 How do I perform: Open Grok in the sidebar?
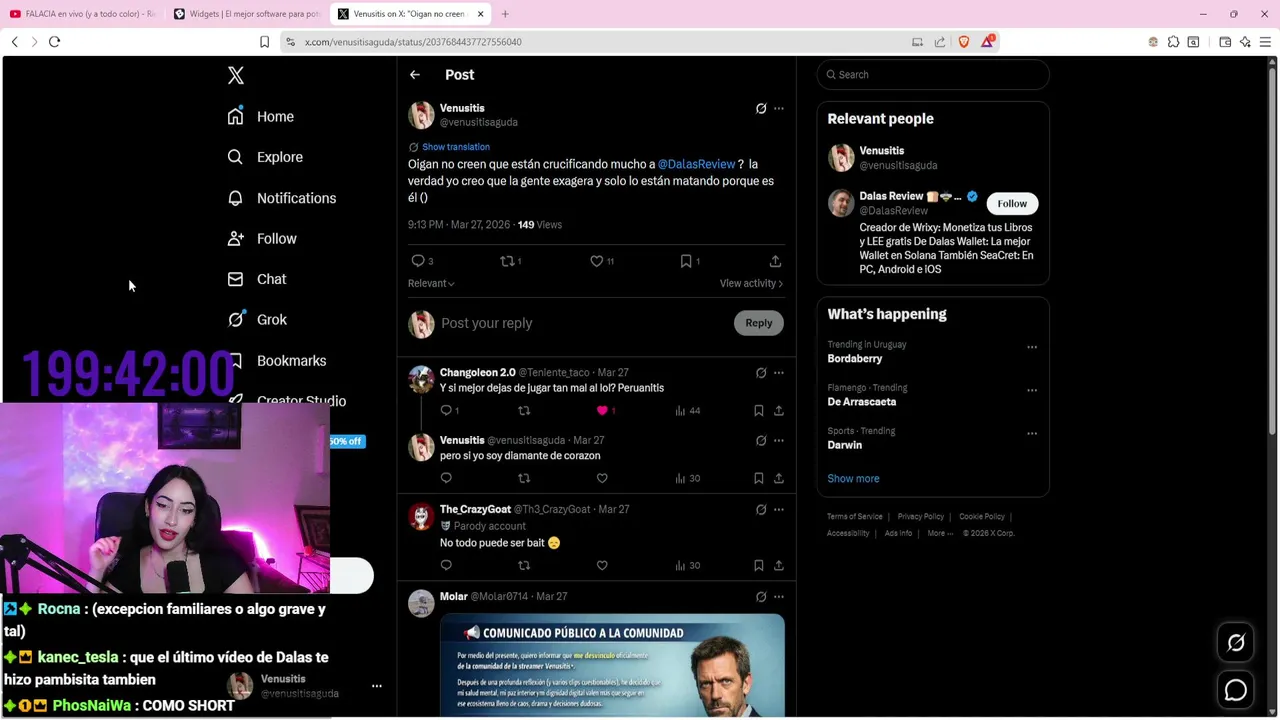click(x=257, y=320)
